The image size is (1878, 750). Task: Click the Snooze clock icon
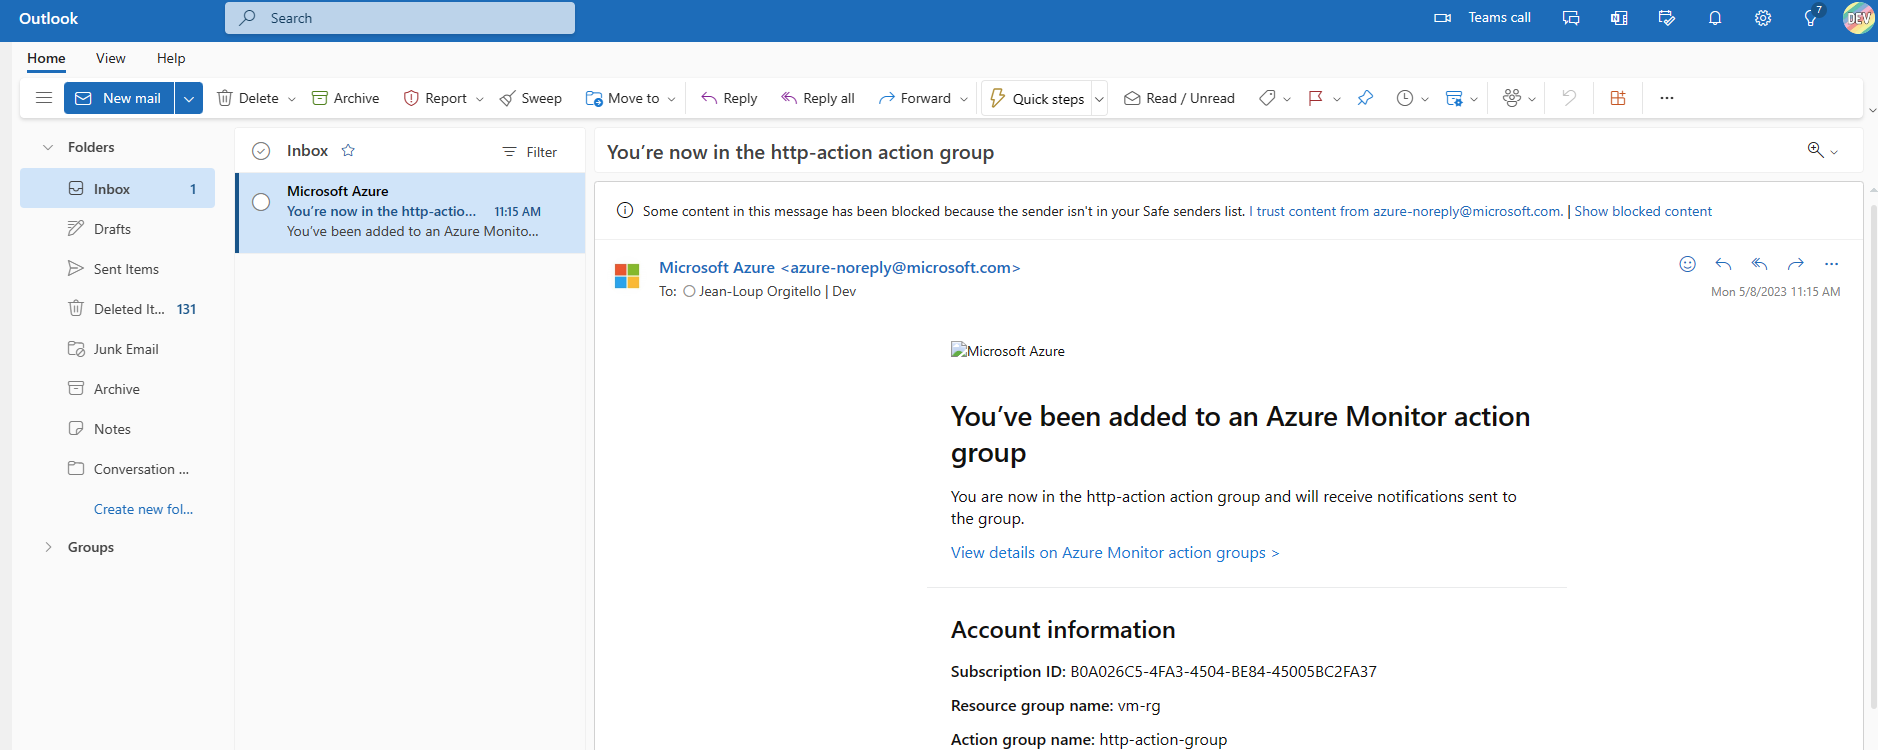(1405, 98)
